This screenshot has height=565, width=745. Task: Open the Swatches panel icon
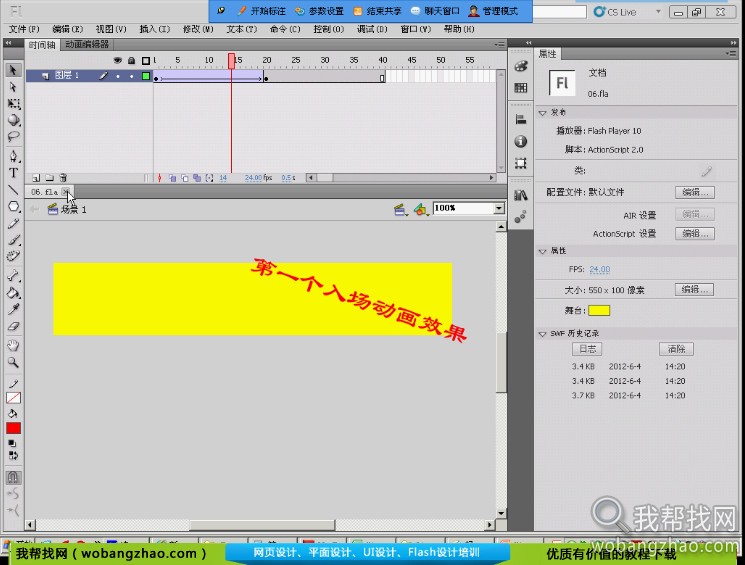tap(521, 87)
